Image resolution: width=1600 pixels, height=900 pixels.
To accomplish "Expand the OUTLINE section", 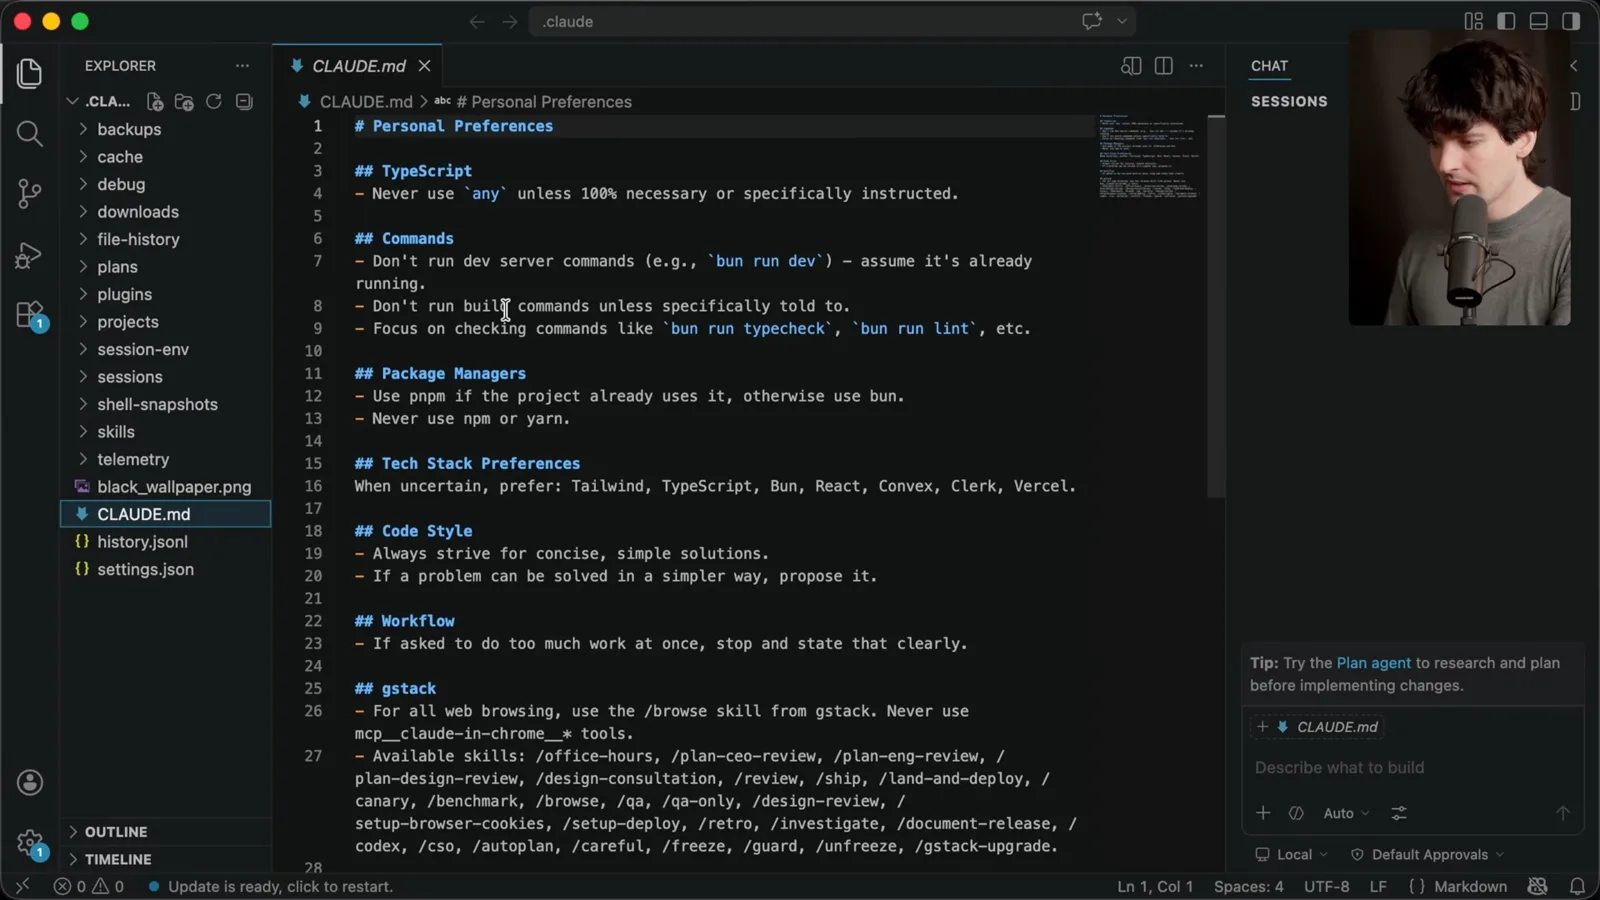I will pyautogui.click(x=165, y=832).
